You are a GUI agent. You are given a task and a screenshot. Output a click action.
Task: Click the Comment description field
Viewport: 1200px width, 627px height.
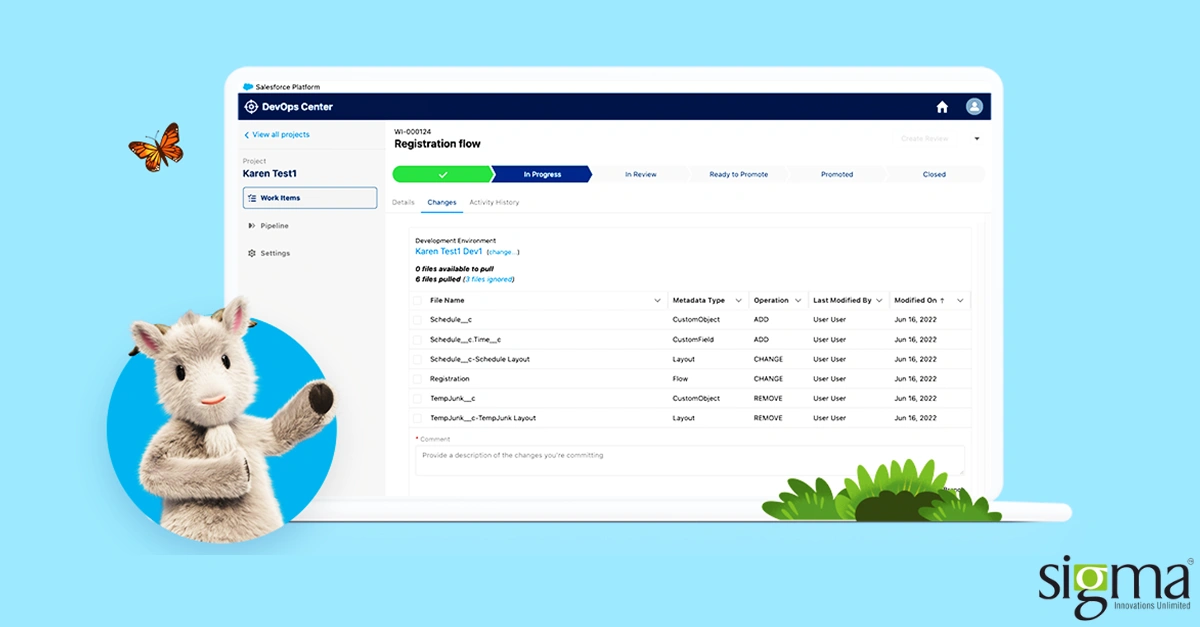click(690, 460)
